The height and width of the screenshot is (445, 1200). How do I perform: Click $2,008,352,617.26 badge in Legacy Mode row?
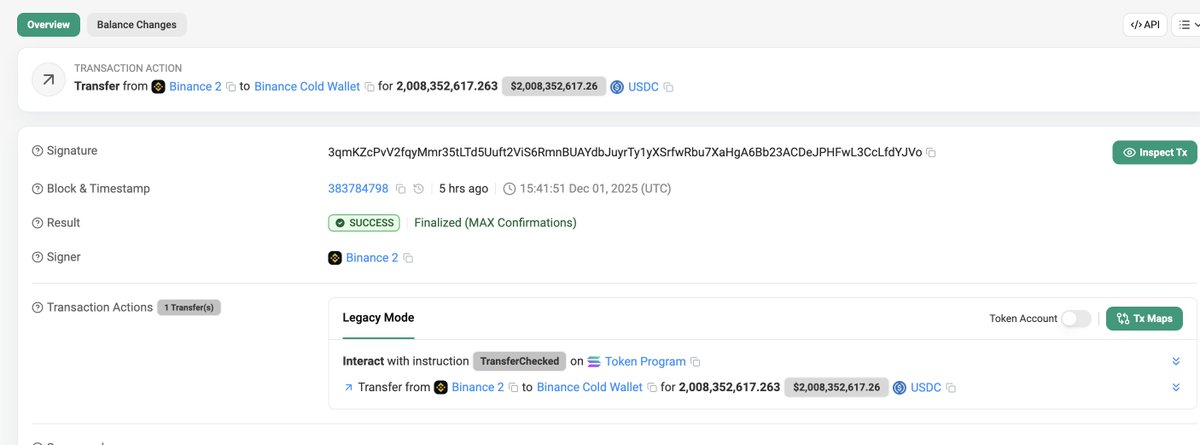tap(837, 387)
